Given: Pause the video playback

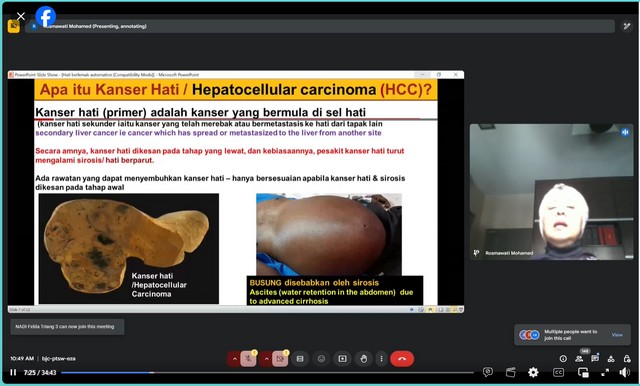Looking at the screenshot, I should 13,372.
